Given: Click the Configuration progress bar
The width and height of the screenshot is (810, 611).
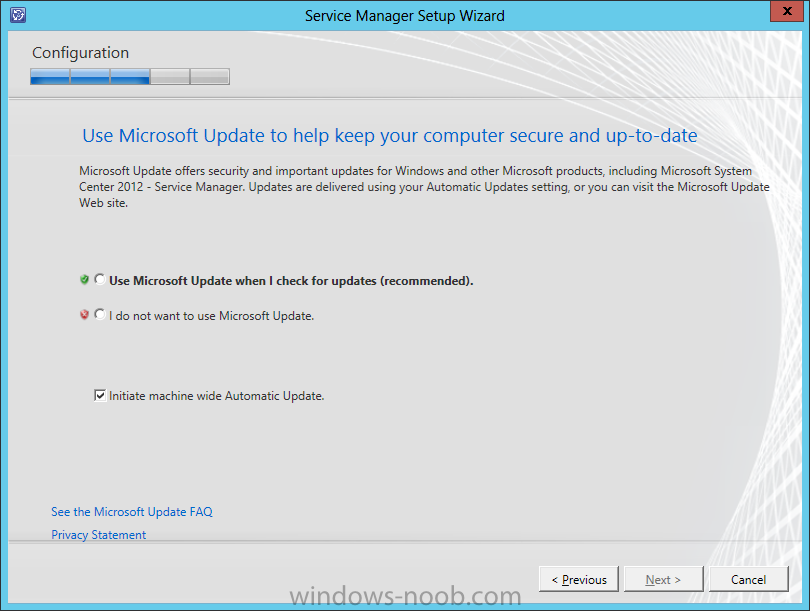Looking at the screenshot, I should [130, 76].
